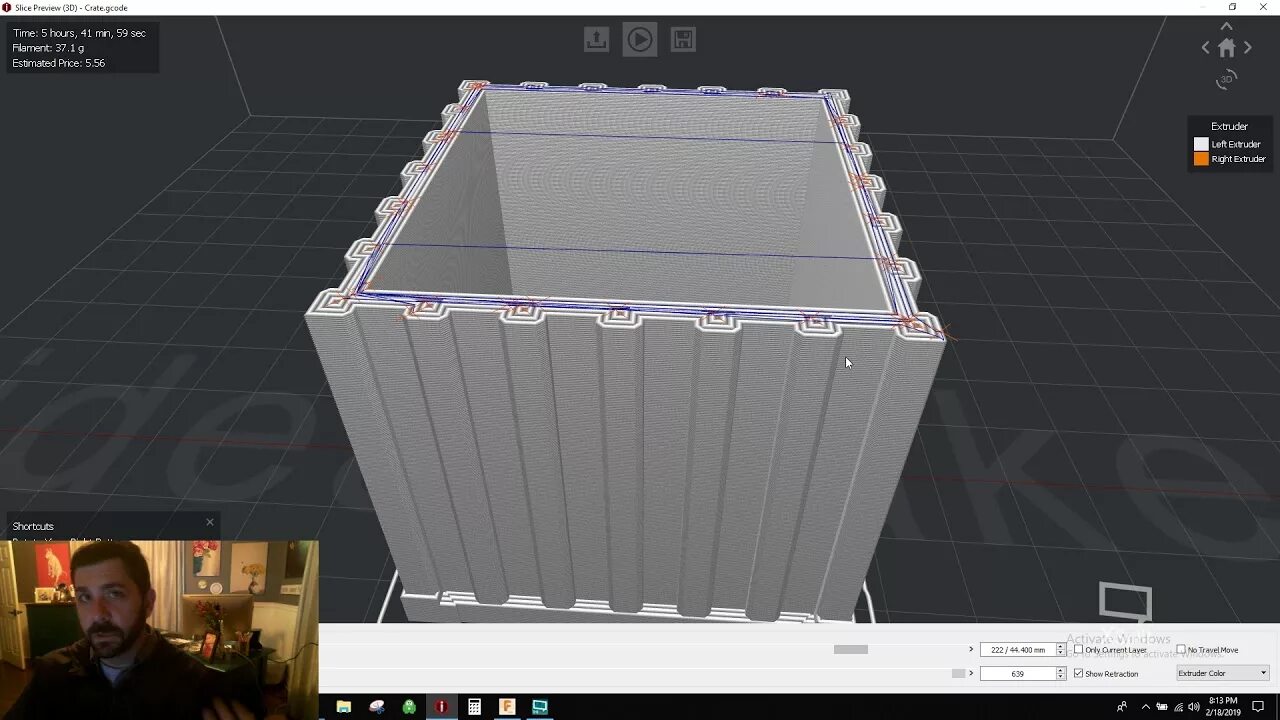
Task: Rotate view right with the right arrow
Action: pyautogui.click(x=1247, y=47)
